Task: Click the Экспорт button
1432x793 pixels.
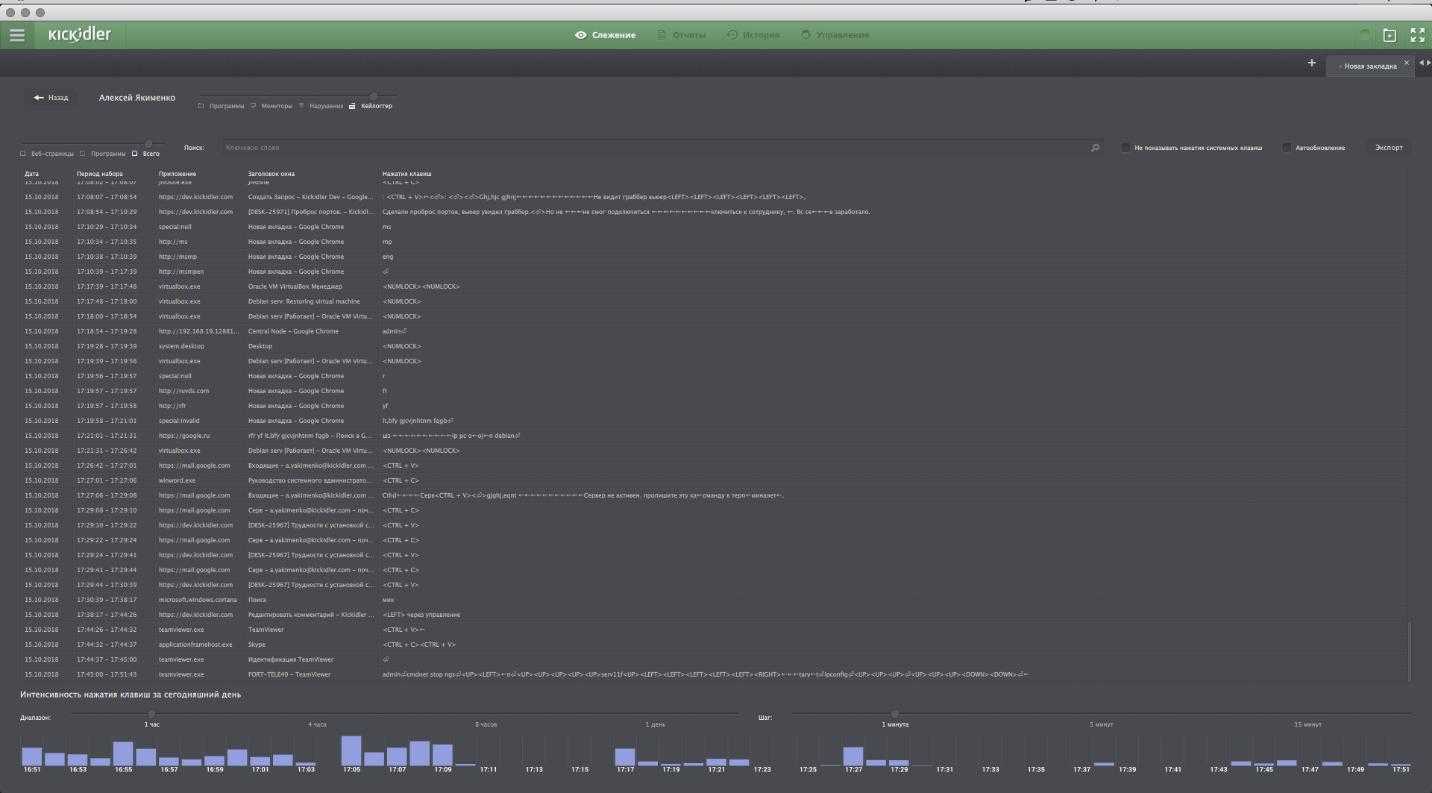Action: [1388, 148]
